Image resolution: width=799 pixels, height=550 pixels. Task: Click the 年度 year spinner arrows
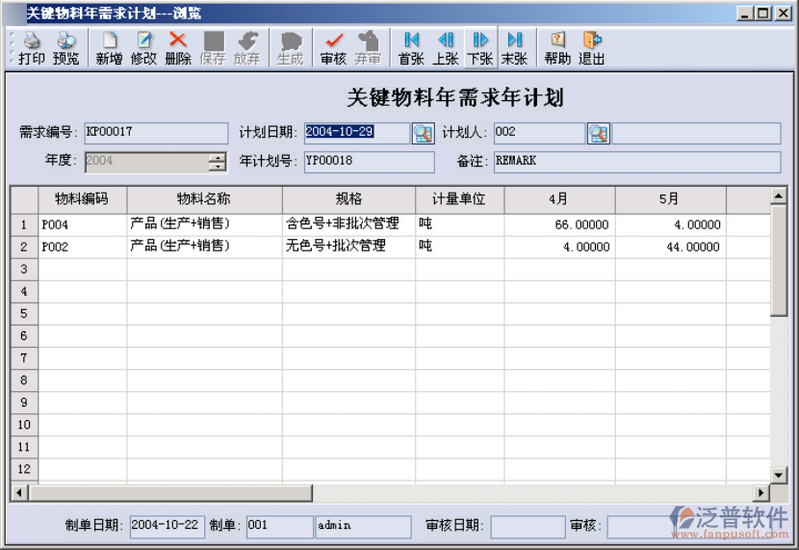tap(217, 161)
